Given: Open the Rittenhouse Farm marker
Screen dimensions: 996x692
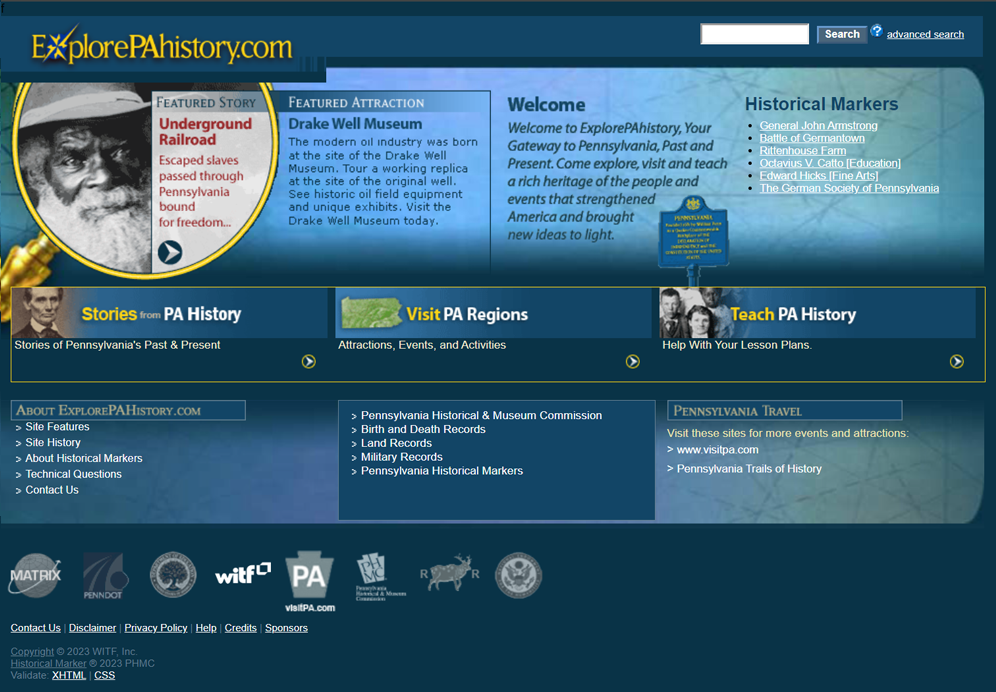Looking at the screenshot, I should point(803,151).
